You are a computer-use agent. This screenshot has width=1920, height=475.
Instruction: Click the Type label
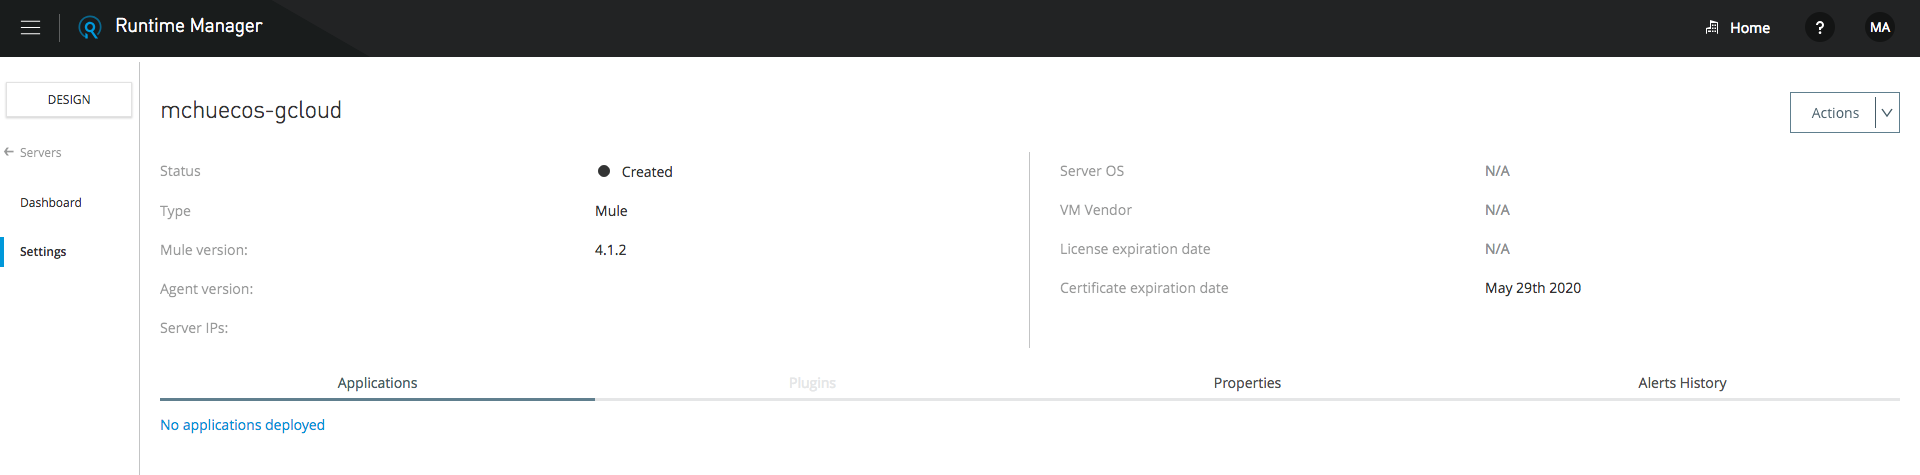click(x=175, y=211)
